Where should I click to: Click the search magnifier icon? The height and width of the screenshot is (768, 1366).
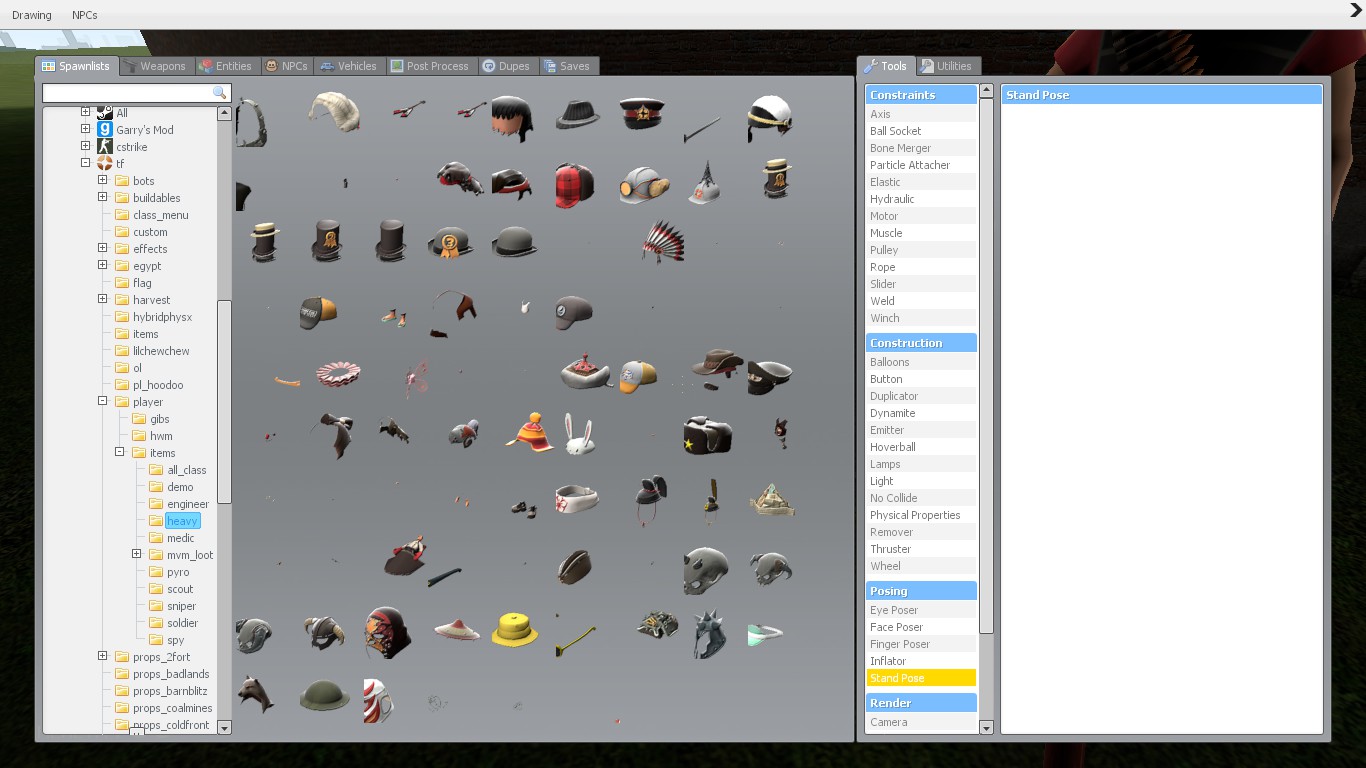pos(220,93)
